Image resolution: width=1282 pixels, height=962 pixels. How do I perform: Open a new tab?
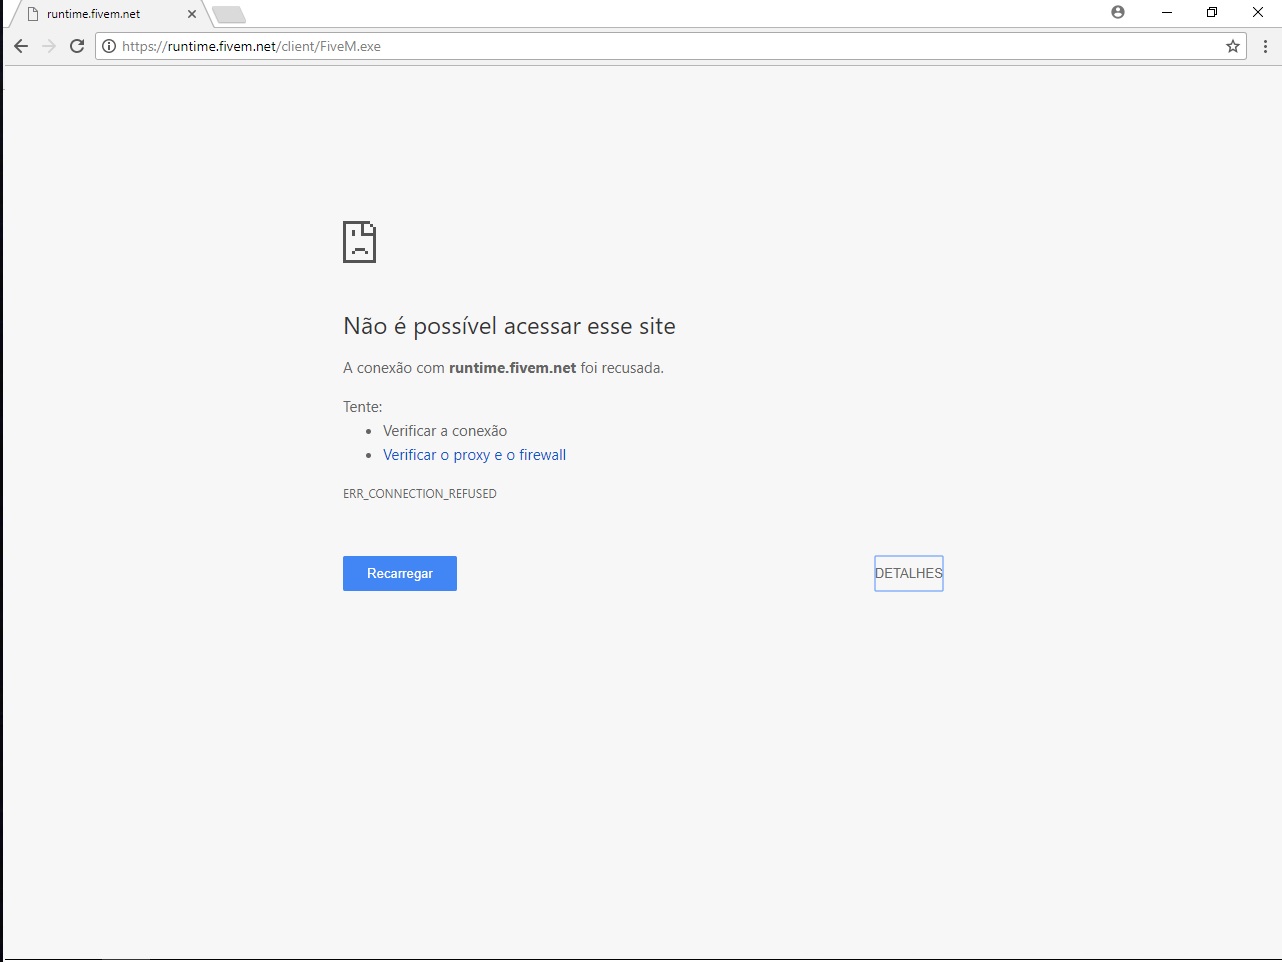click(229, 14)
